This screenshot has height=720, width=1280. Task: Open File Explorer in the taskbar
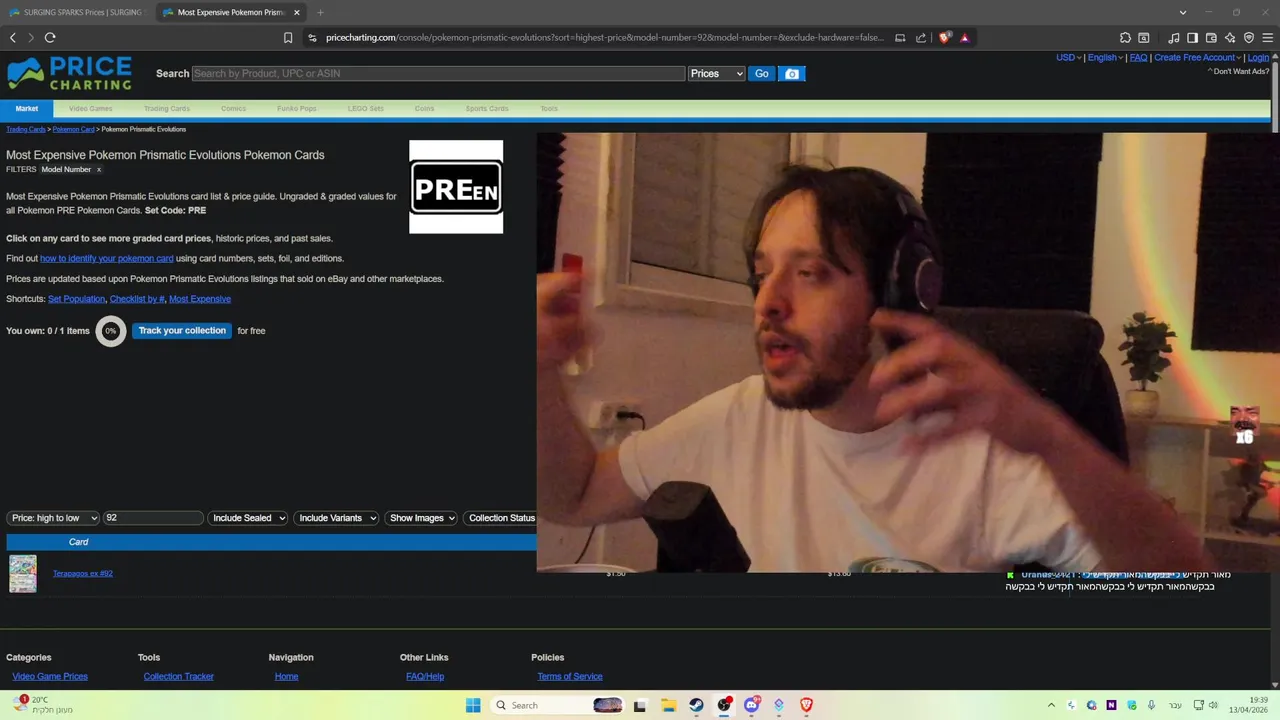[x=668, y=705]
